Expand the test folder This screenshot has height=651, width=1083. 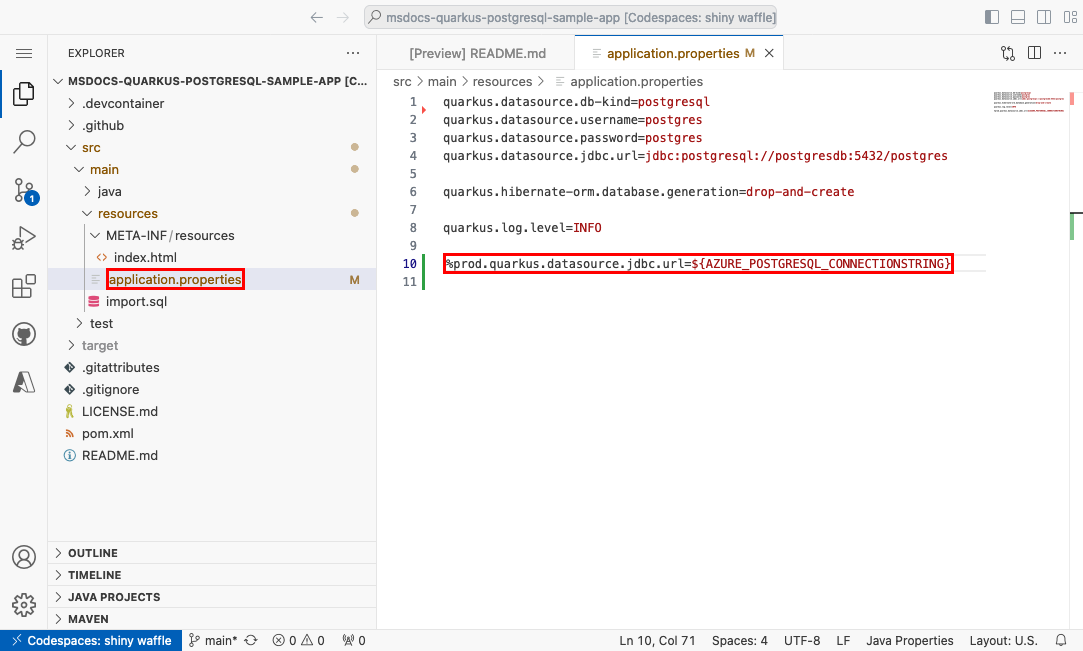(212, 323)
